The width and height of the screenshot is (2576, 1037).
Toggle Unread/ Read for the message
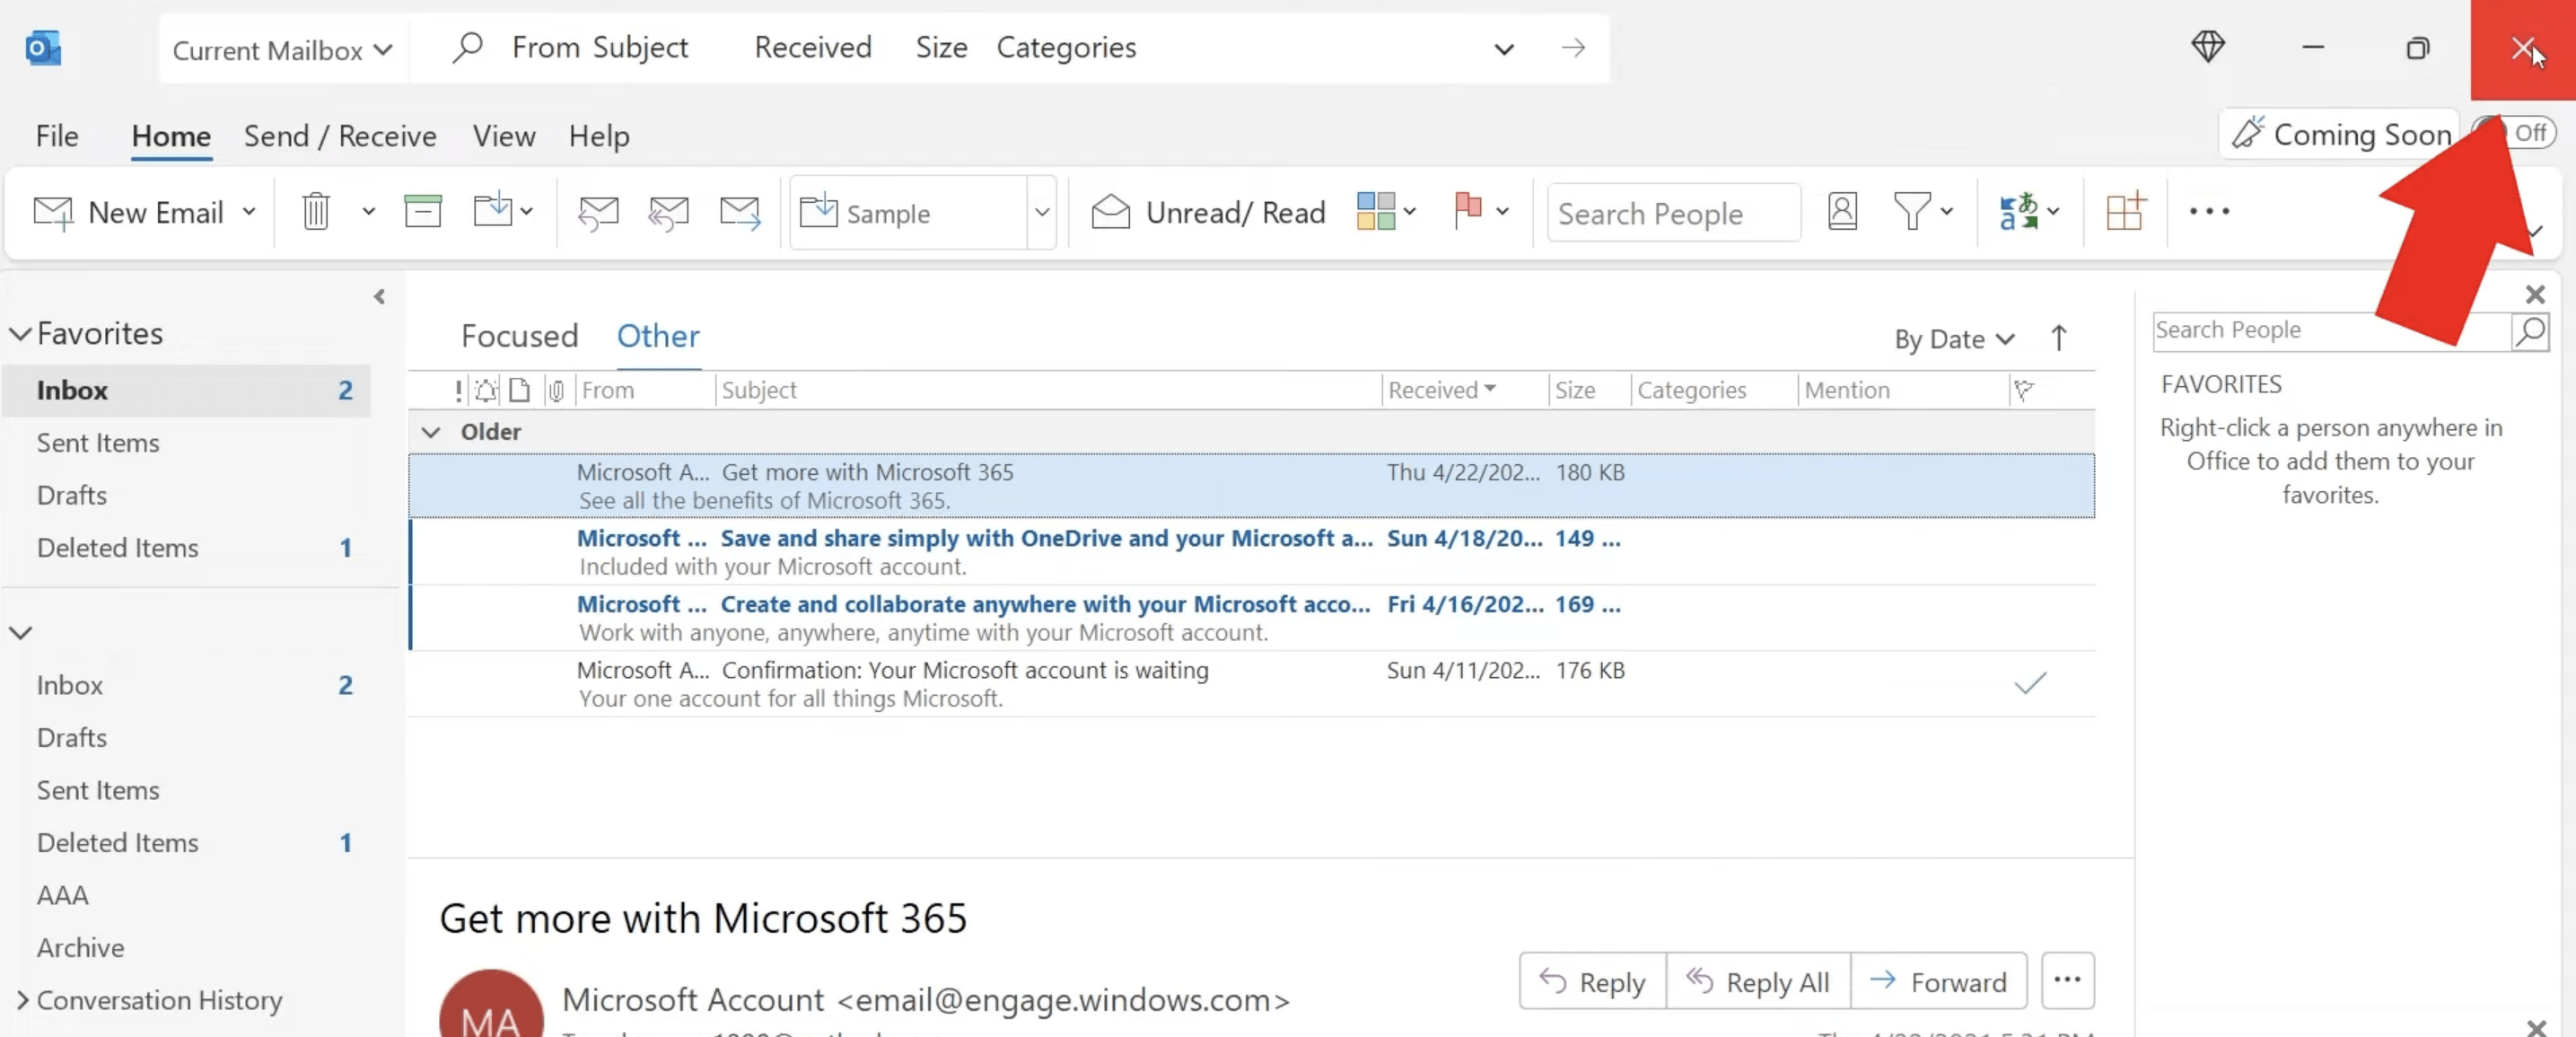[1208, 212]
